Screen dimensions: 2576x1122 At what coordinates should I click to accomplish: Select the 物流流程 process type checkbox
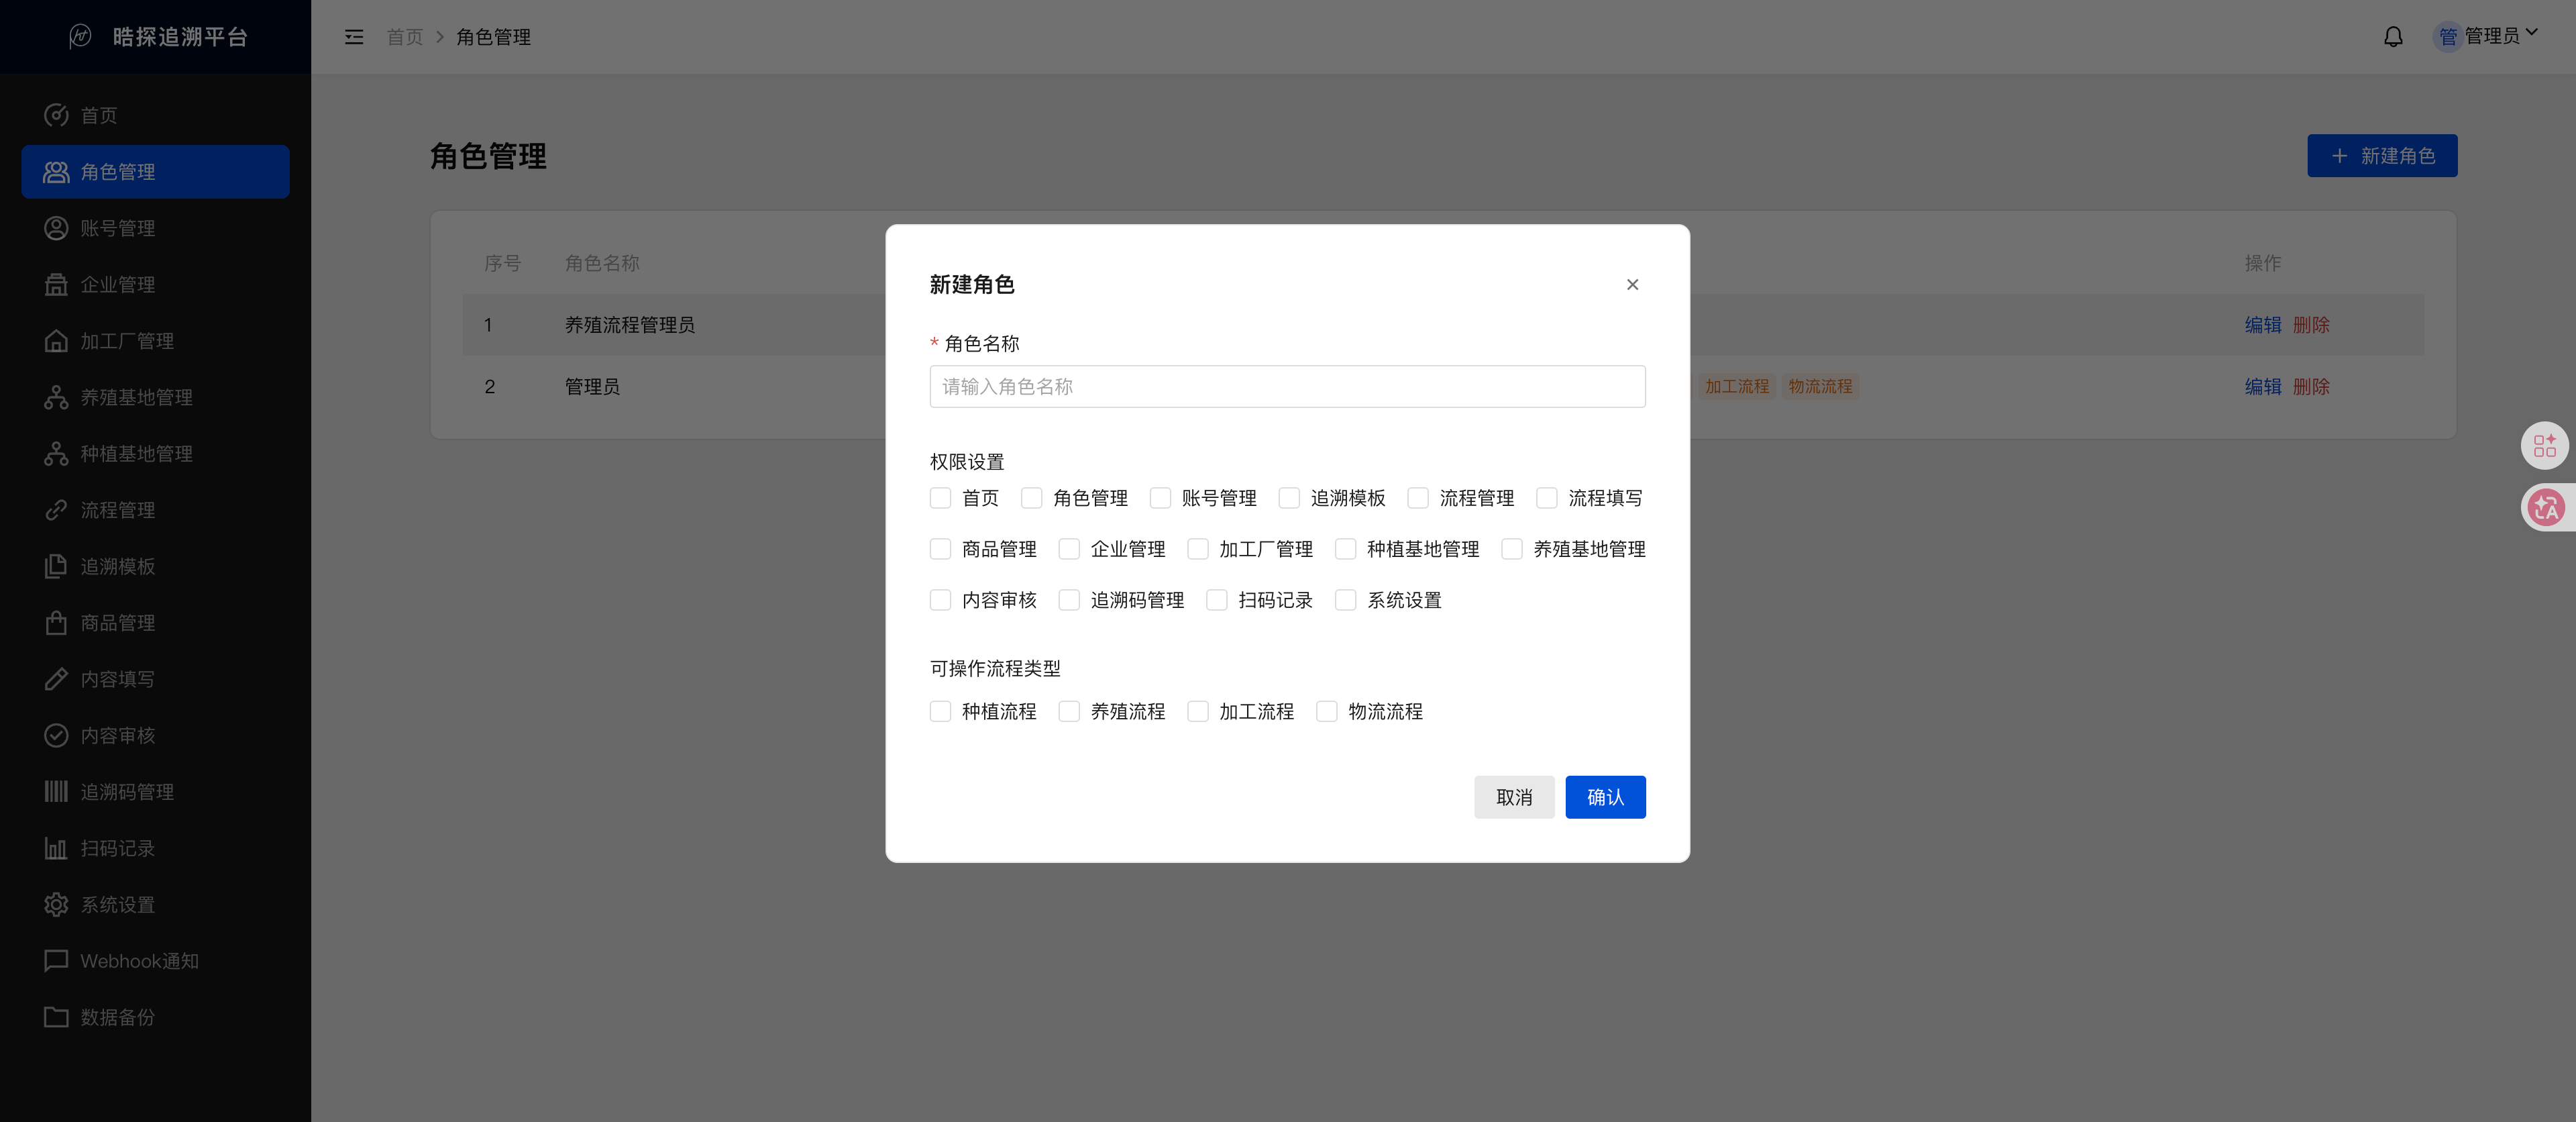(x=1327, y=711)
